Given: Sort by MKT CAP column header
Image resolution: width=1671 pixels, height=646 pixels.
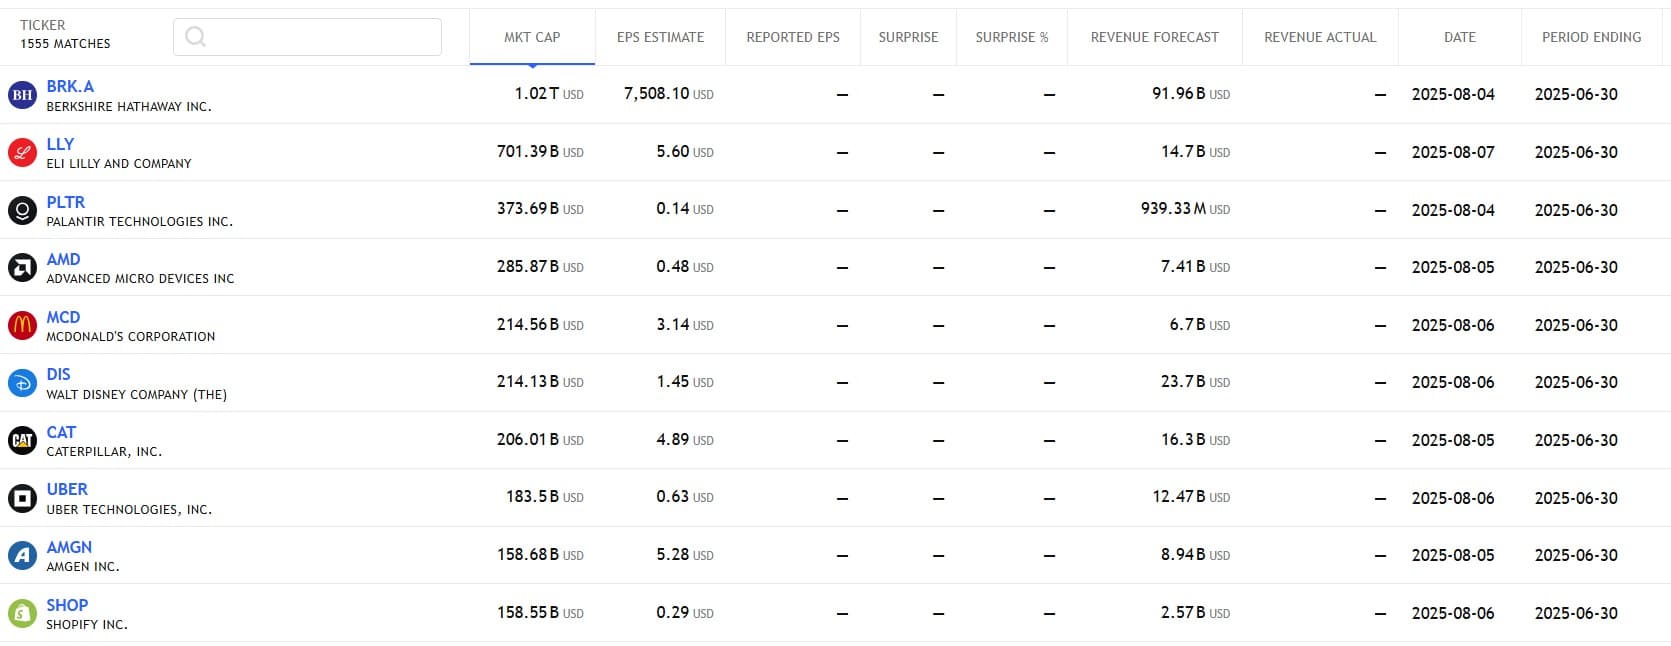Looking at the screenshot, I should (532, 37).
